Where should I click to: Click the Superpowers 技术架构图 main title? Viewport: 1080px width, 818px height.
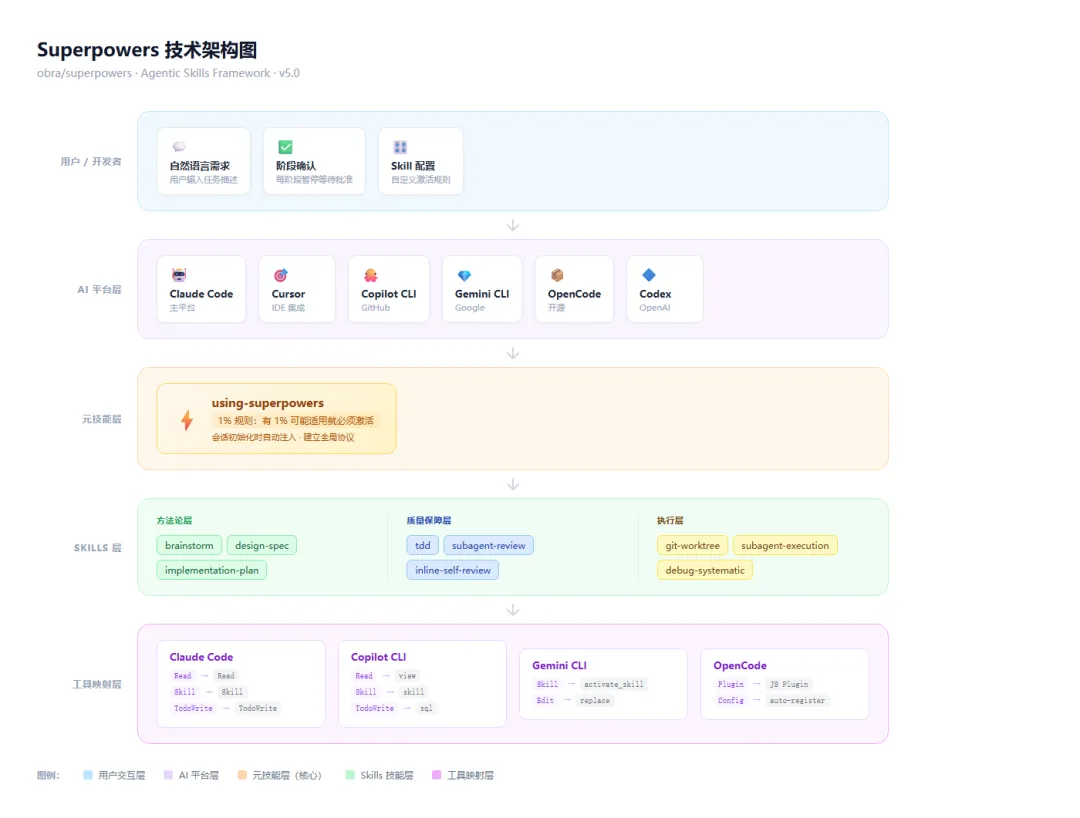(x=147, y=50)
